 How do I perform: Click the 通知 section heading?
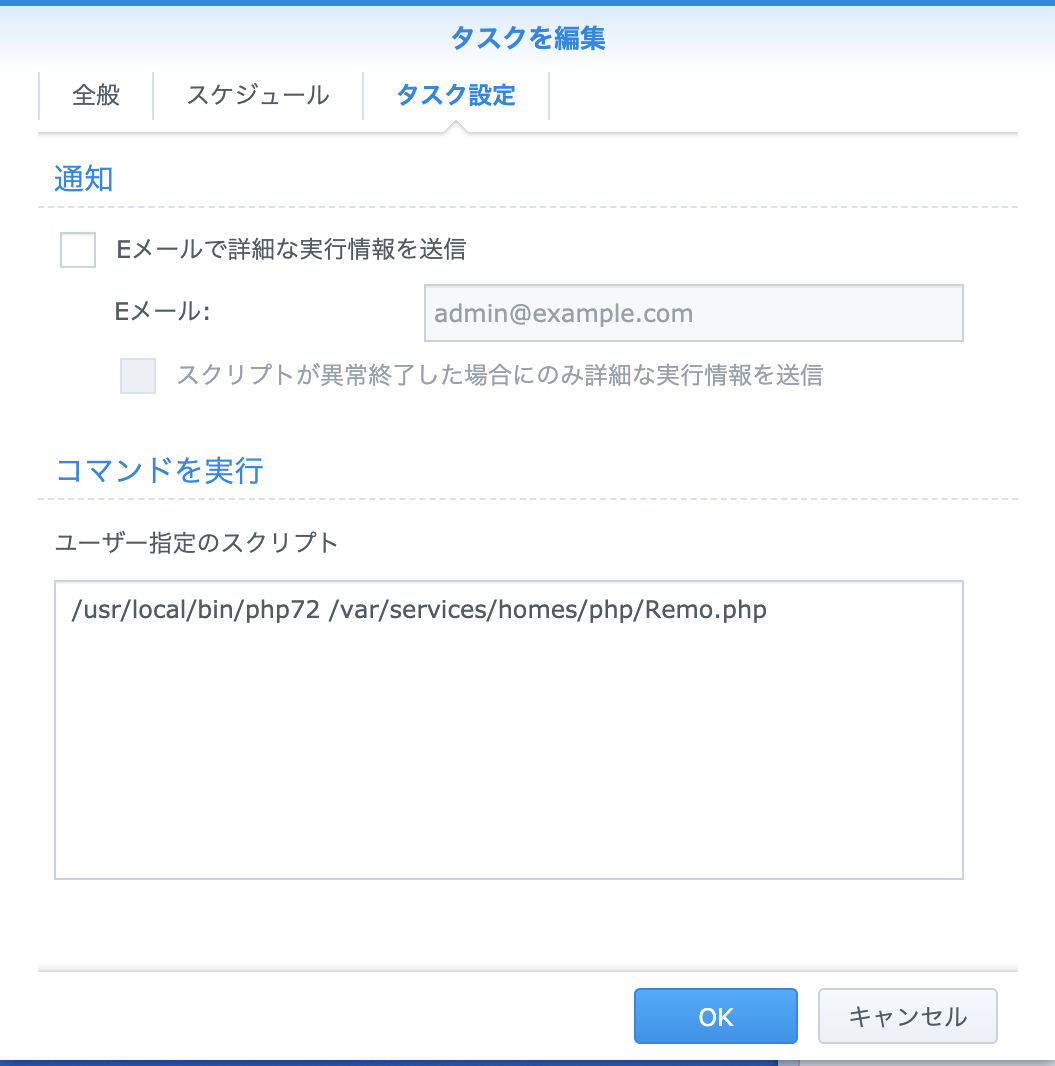[x=84, y=179]
